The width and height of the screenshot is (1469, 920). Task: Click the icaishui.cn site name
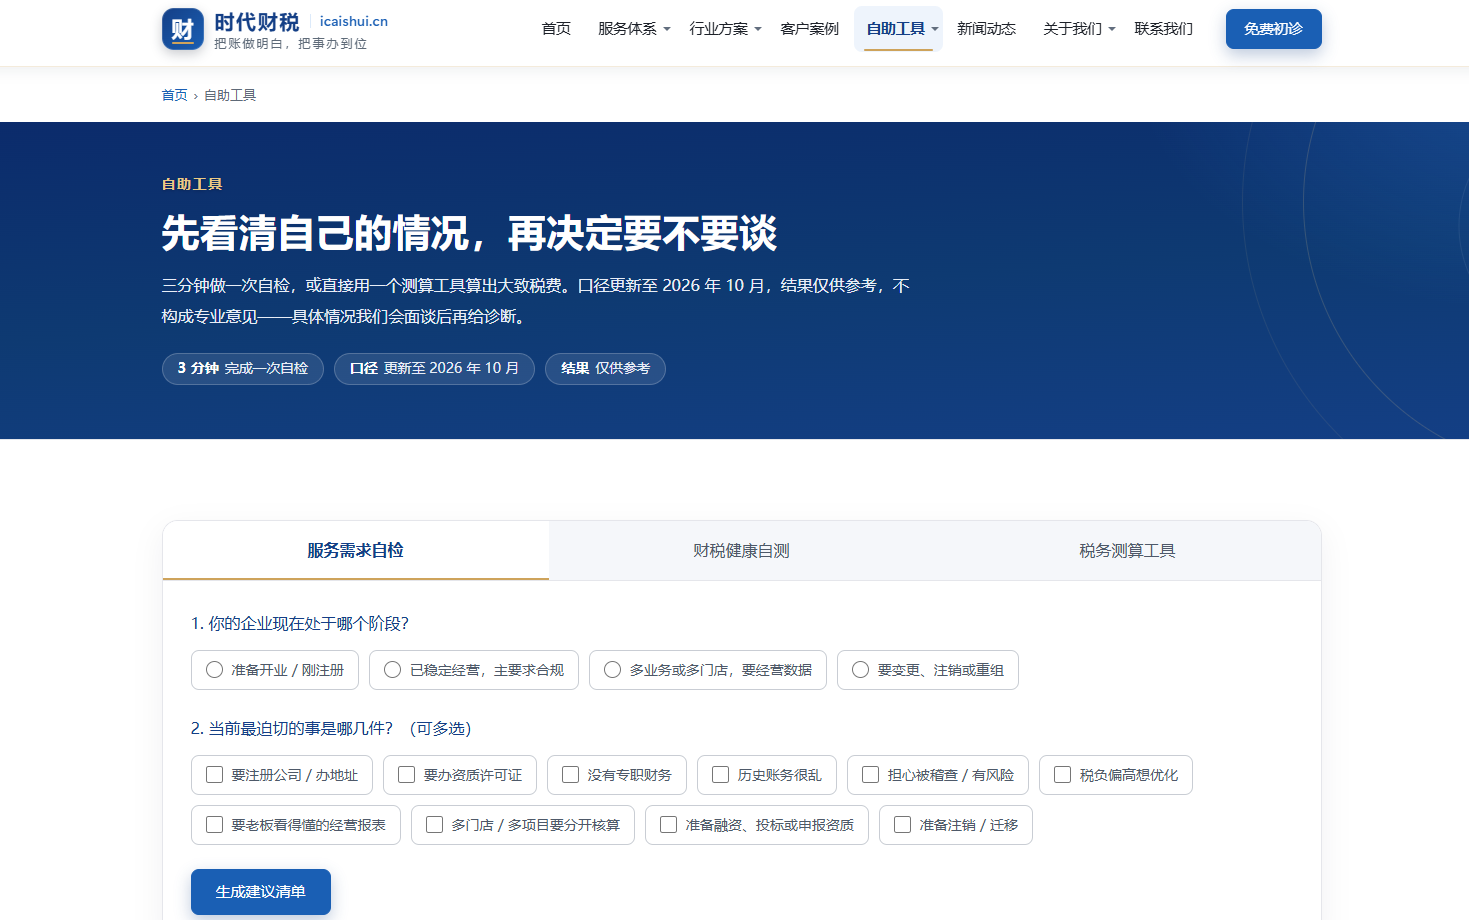click(354, 21)
